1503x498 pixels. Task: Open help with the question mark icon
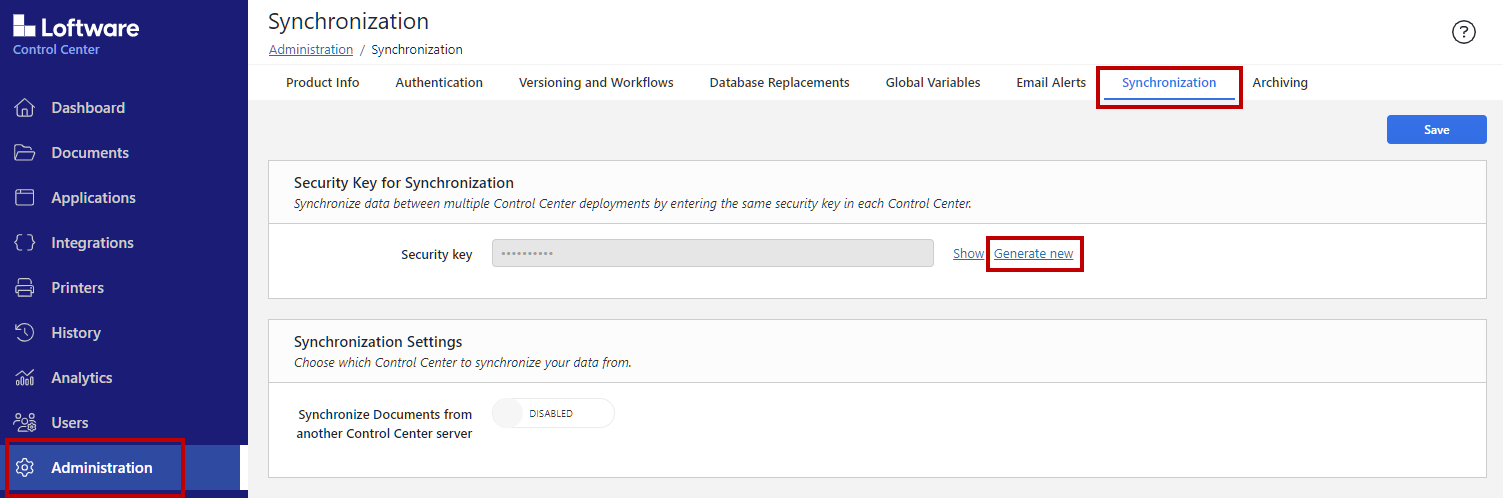click(x=1463, y=32)
